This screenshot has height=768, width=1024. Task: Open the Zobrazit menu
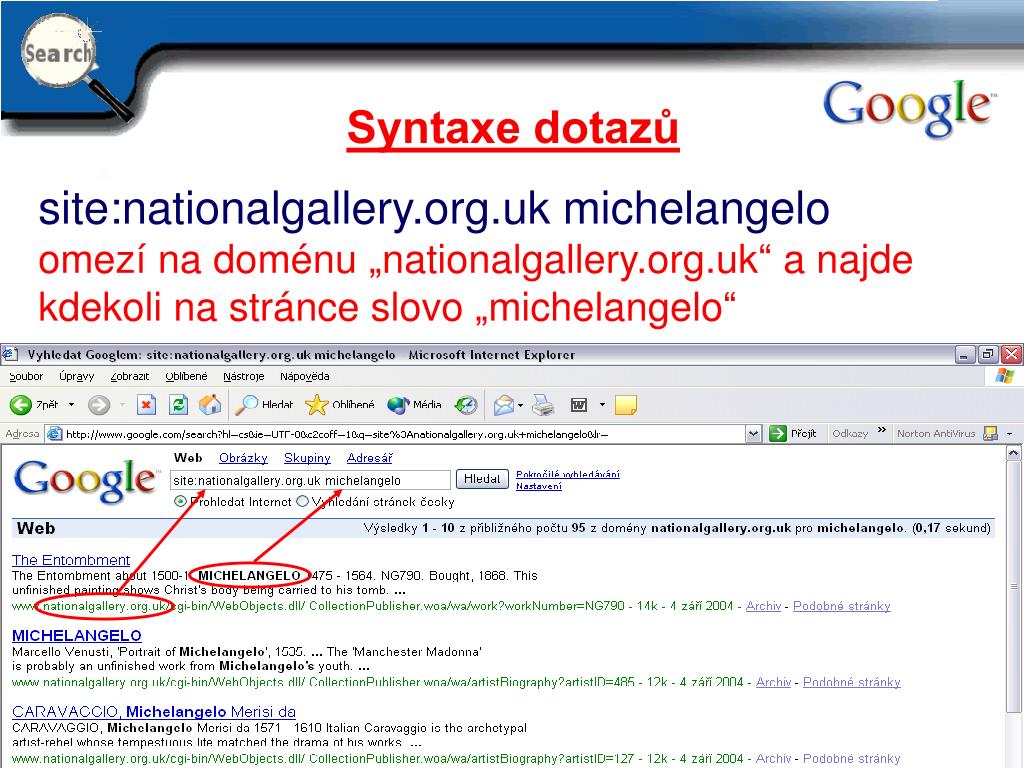(x=130, y=376)
